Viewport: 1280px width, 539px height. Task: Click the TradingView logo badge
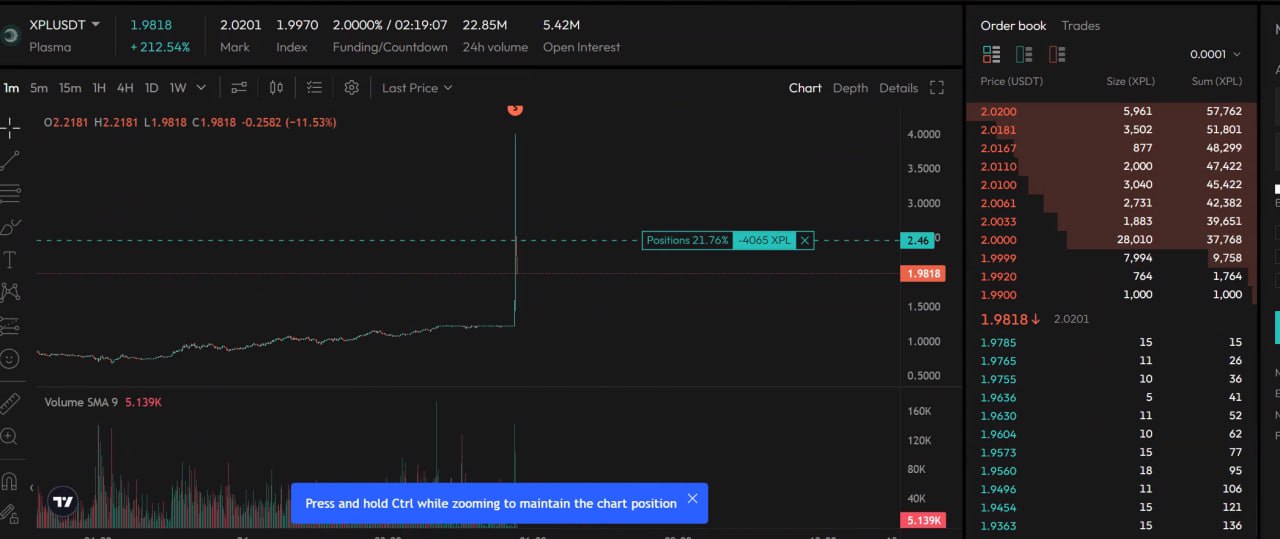point(63,502)
